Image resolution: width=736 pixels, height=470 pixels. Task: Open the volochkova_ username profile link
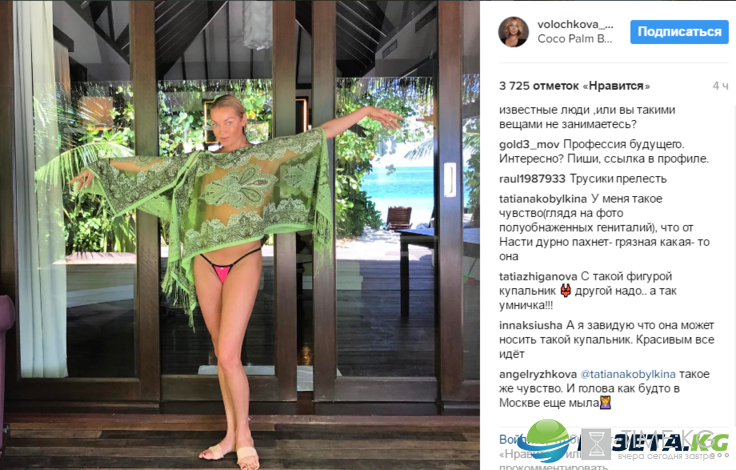(x=575, y=24)
